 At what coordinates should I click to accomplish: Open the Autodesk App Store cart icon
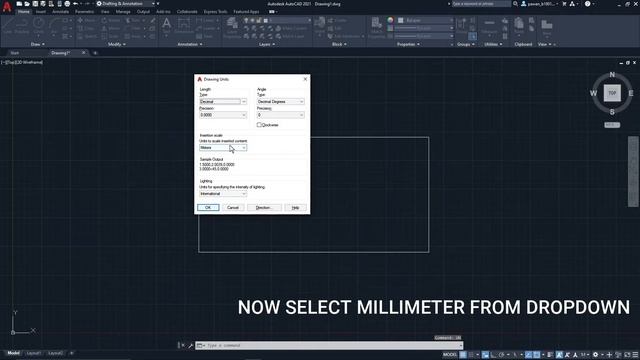(564, 4)
